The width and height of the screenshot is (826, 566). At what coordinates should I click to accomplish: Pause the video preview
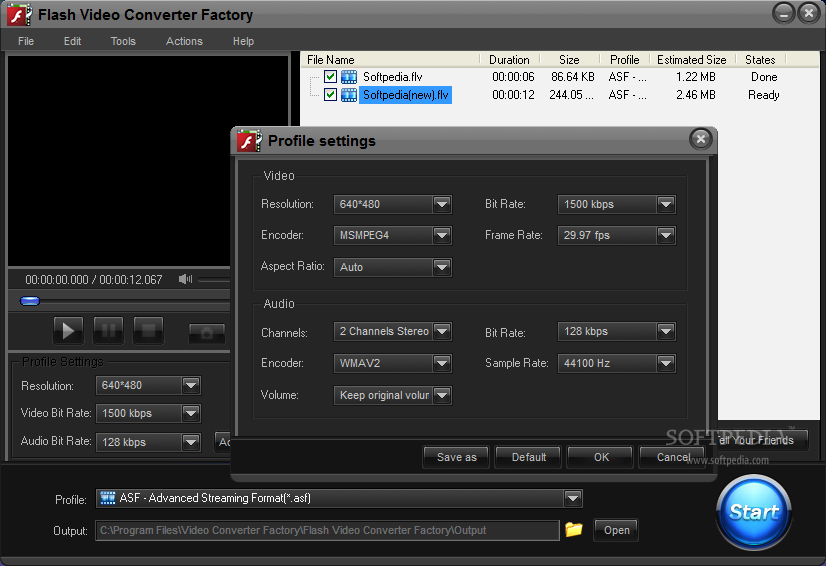(x=108, y=330)
